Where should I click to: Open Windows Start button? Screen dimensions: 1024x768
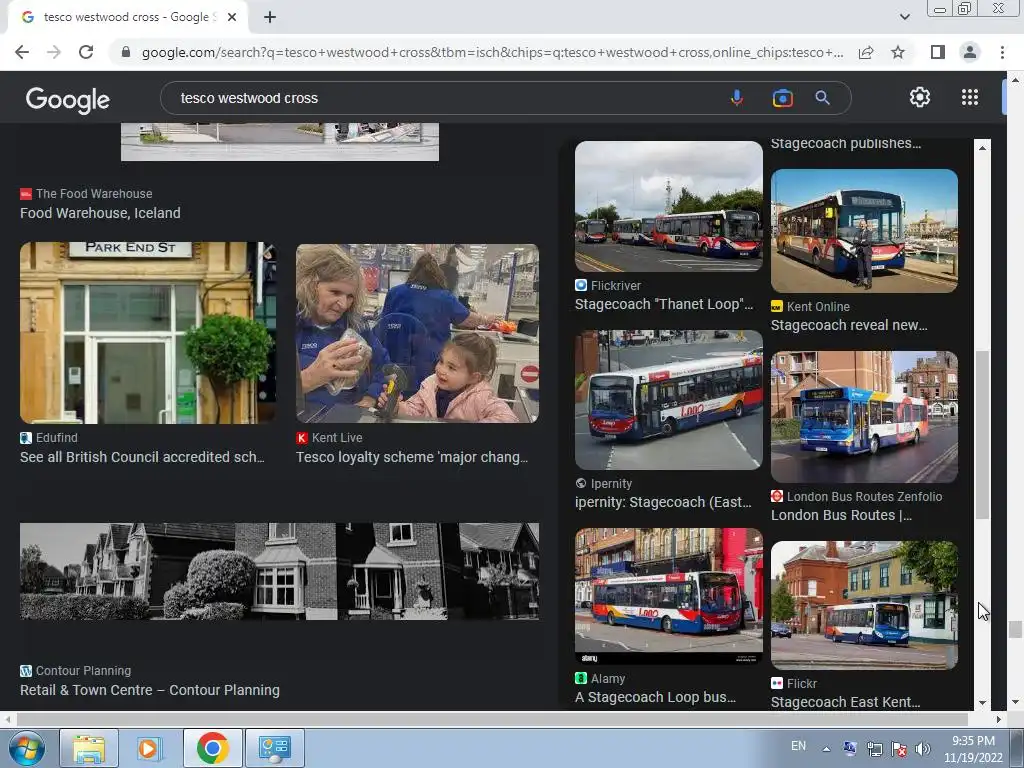[x=26, y=748]
